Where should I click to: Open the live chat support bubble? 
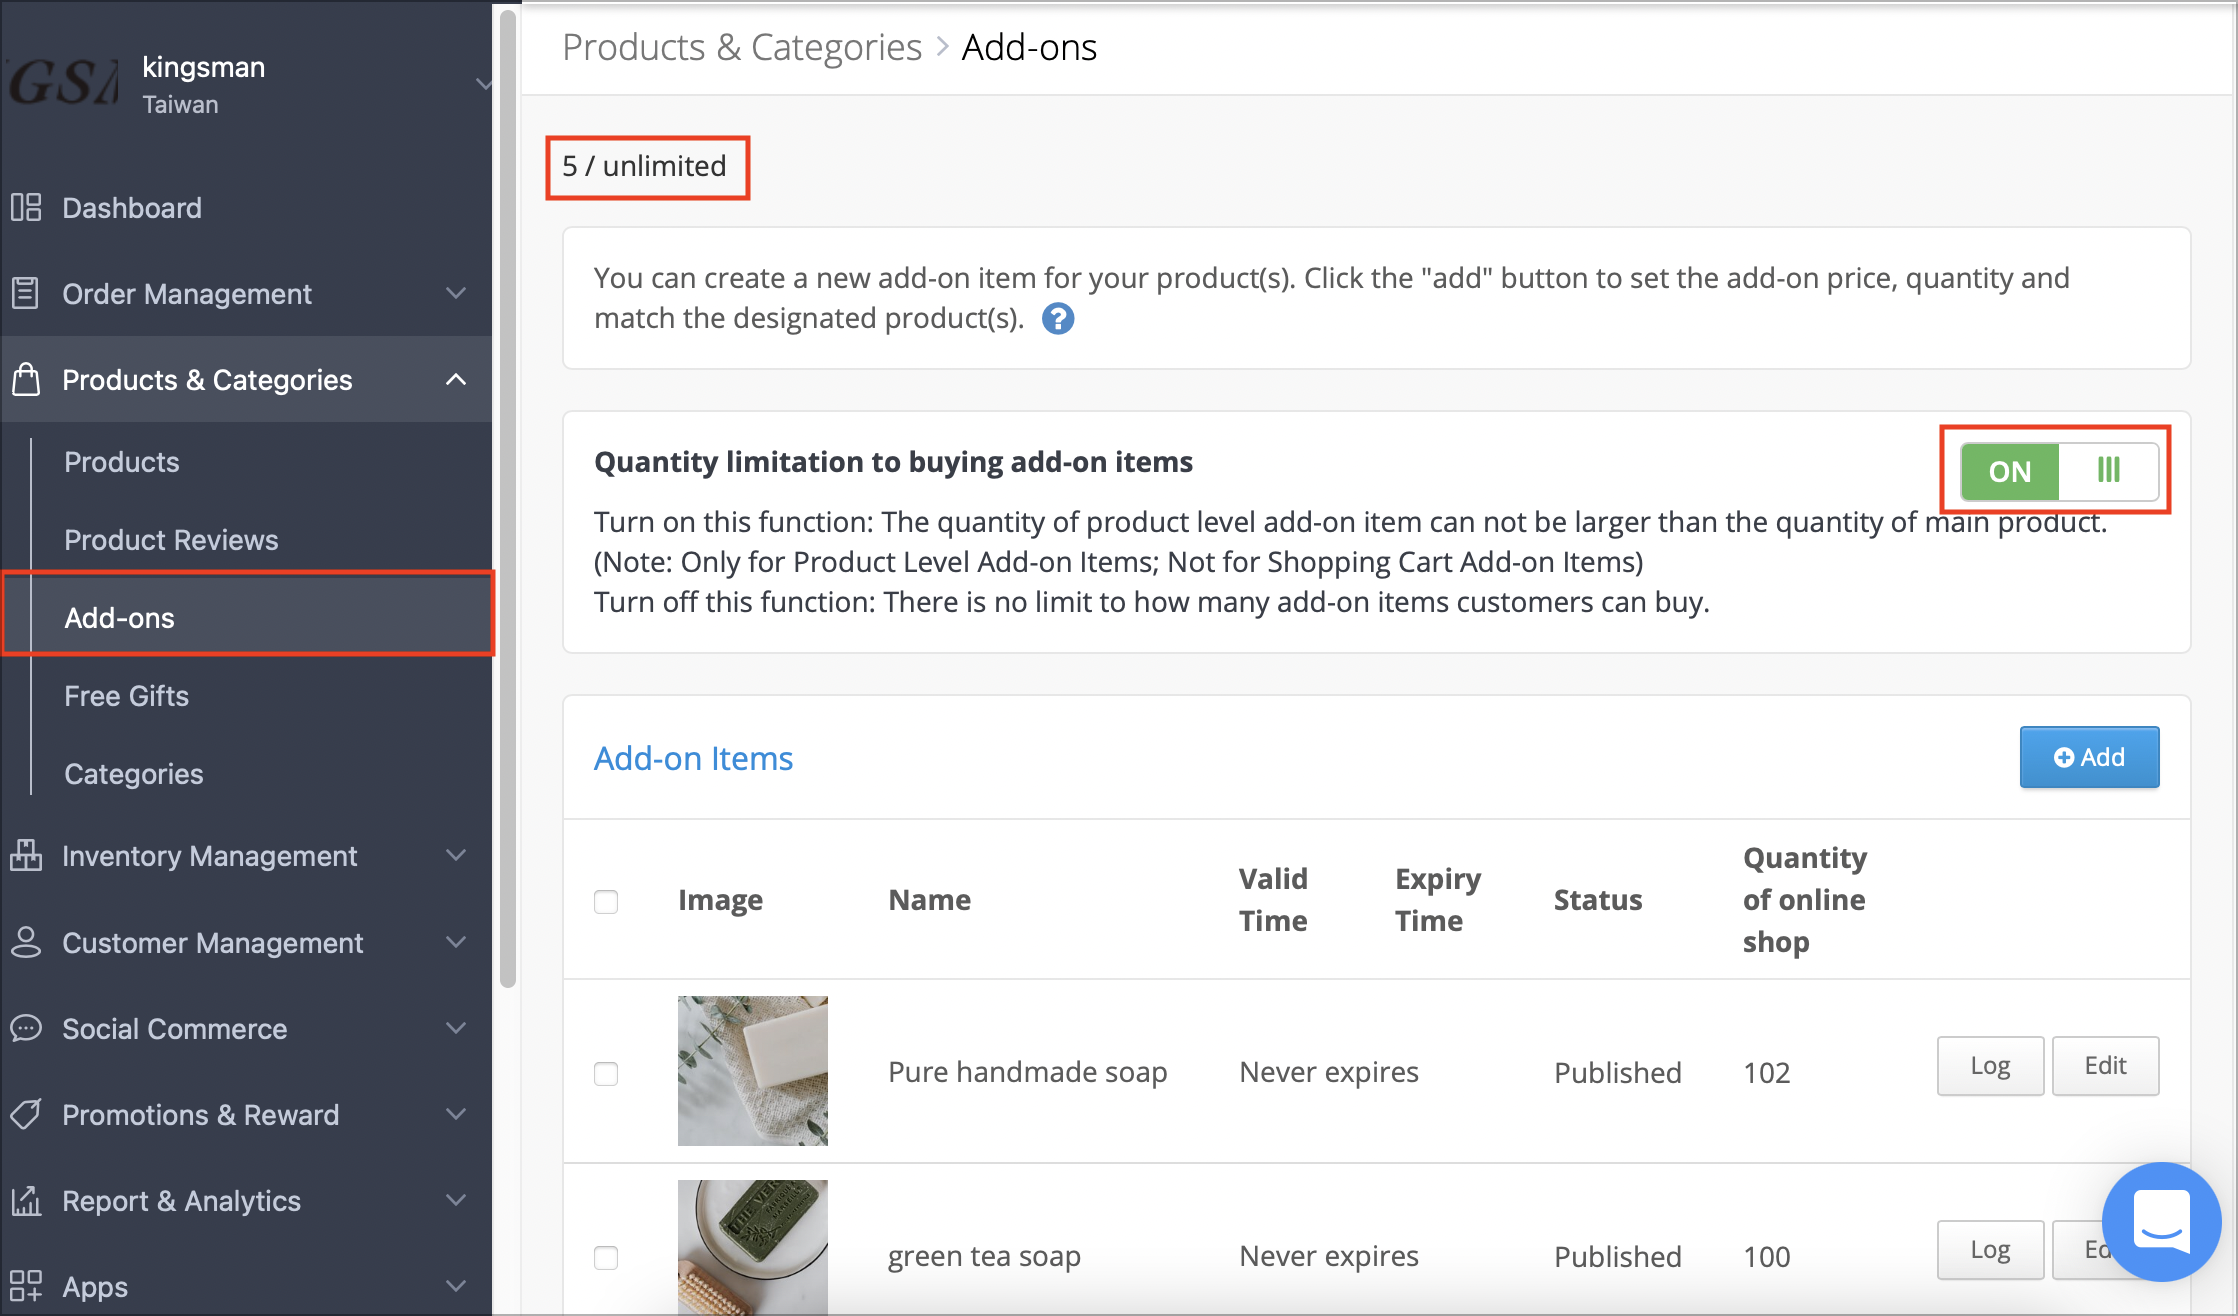[2162, 1221]
